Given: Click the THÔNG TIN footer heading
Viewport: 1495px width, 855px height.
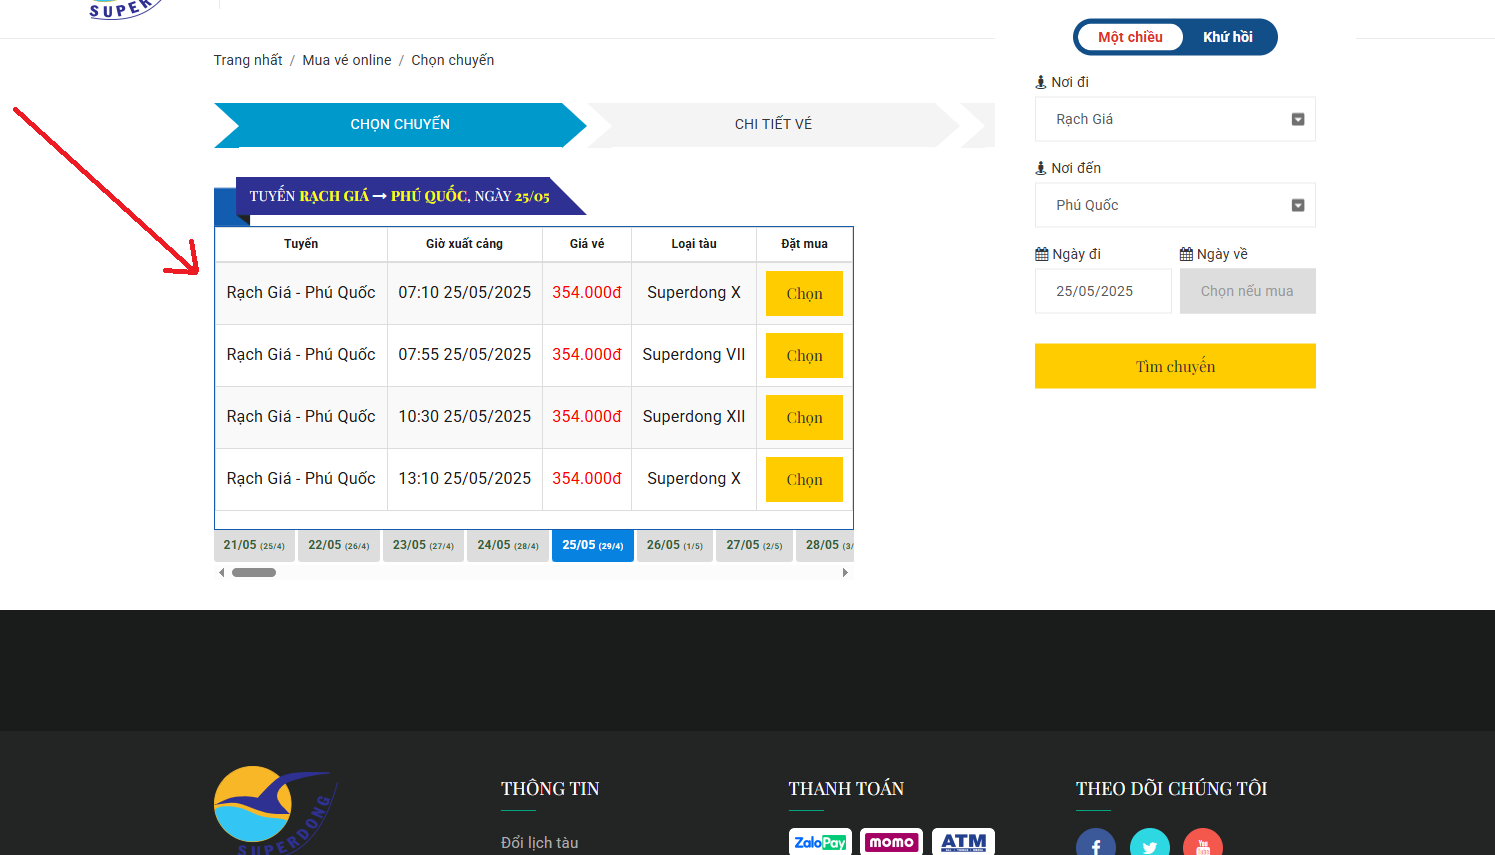Looking at the screenshot, I should pyautogui.click(x=550, y=789).
